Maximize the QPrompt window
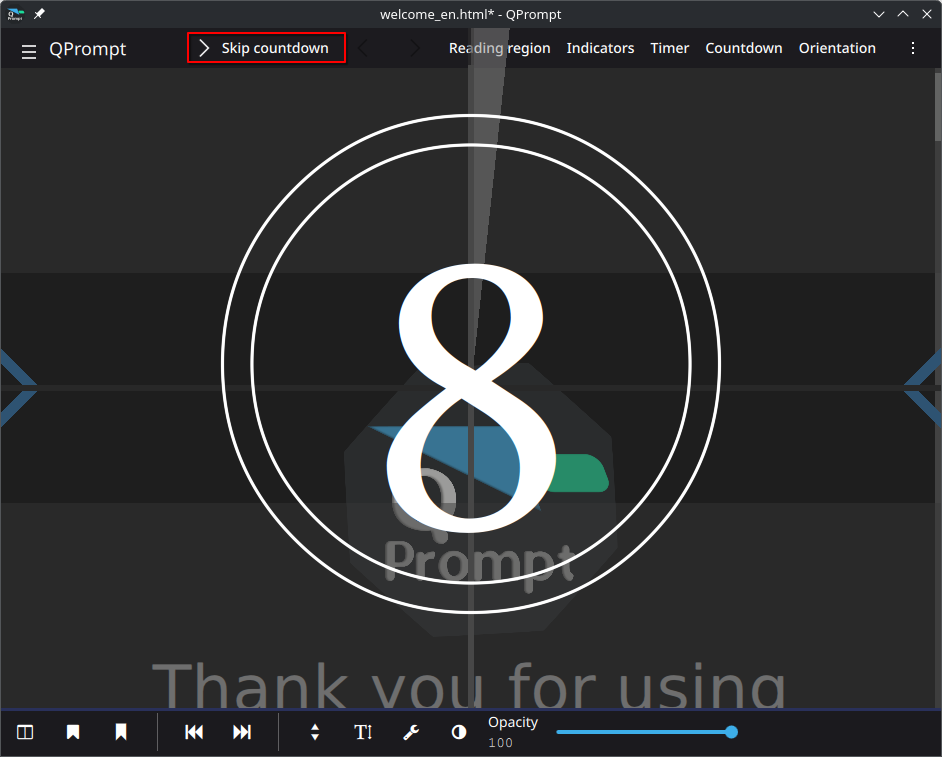Image resolution: width=942 pixels, height=757 pixels. tap(903, 14)
